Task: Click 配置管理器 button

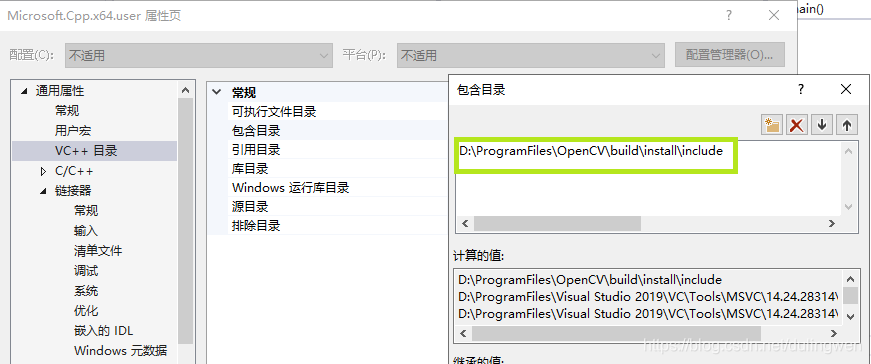Action: pos(729,55)
